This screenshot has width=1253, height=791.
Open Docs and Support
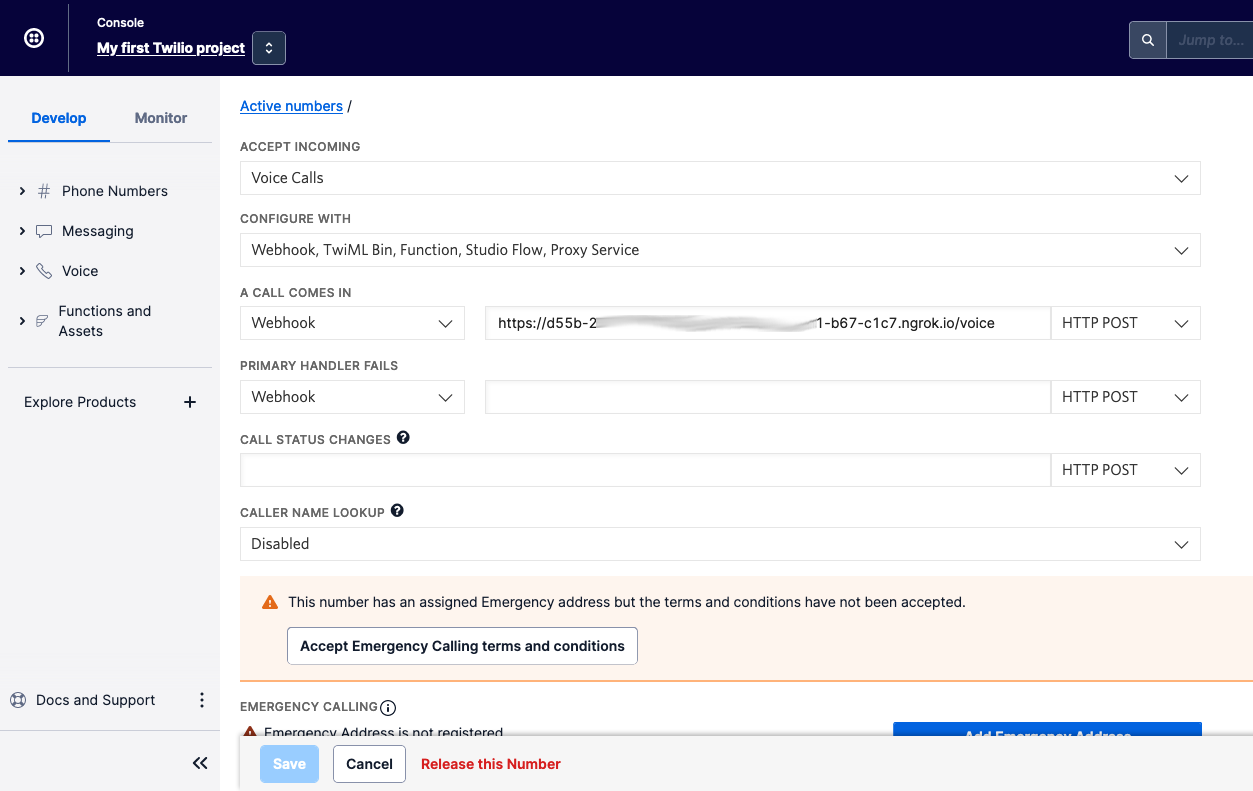click(x=96, y=700)
